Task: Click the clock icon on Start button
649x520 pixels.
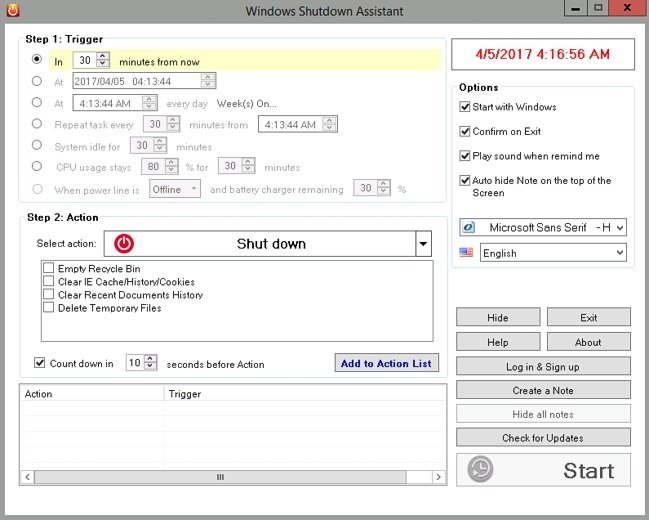Action: point(480,469)
